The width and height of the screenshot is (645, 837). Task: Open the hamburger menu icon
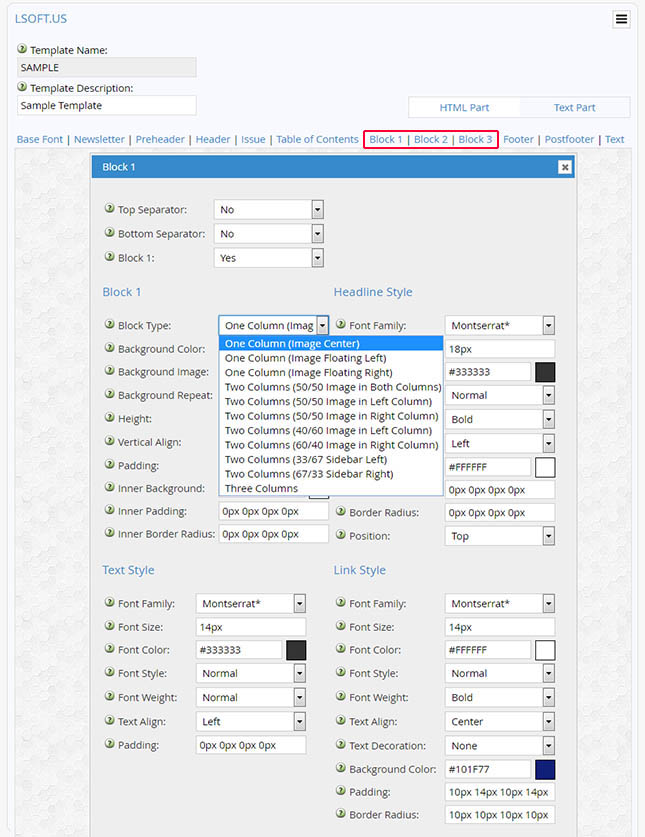coord(621,19)
